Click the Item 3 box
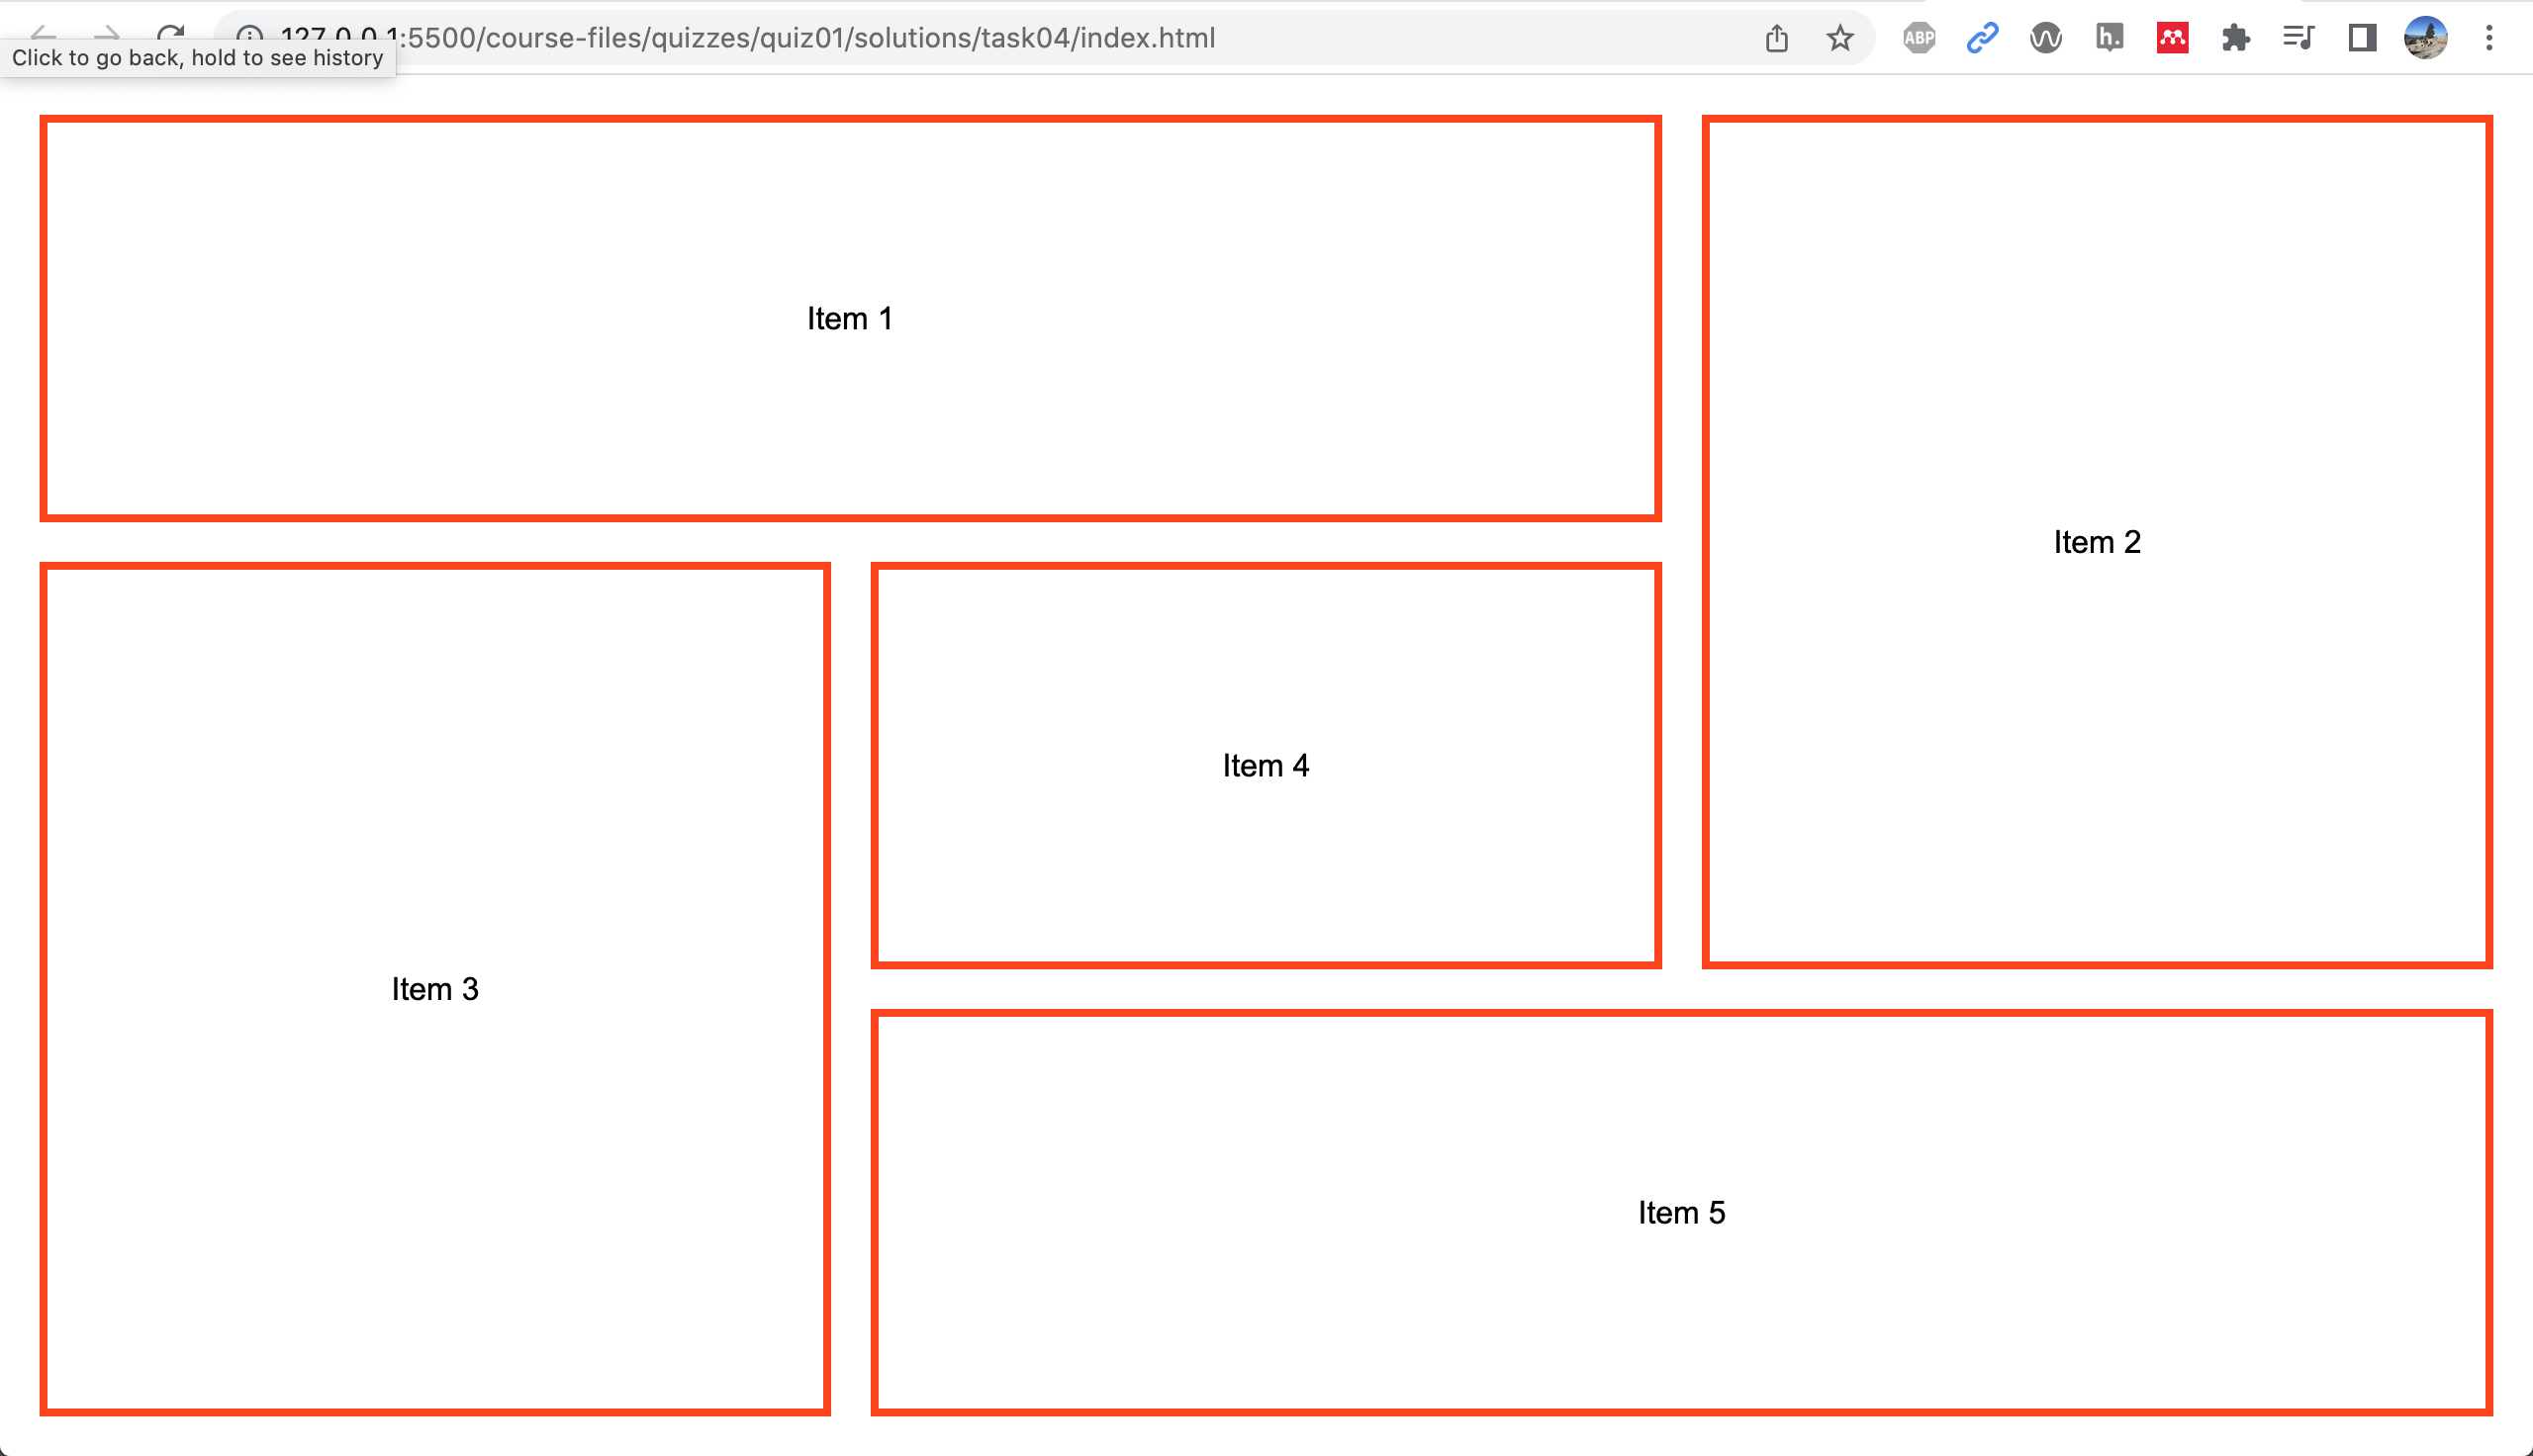The image size is (2533, 1456). pos(435,988)
